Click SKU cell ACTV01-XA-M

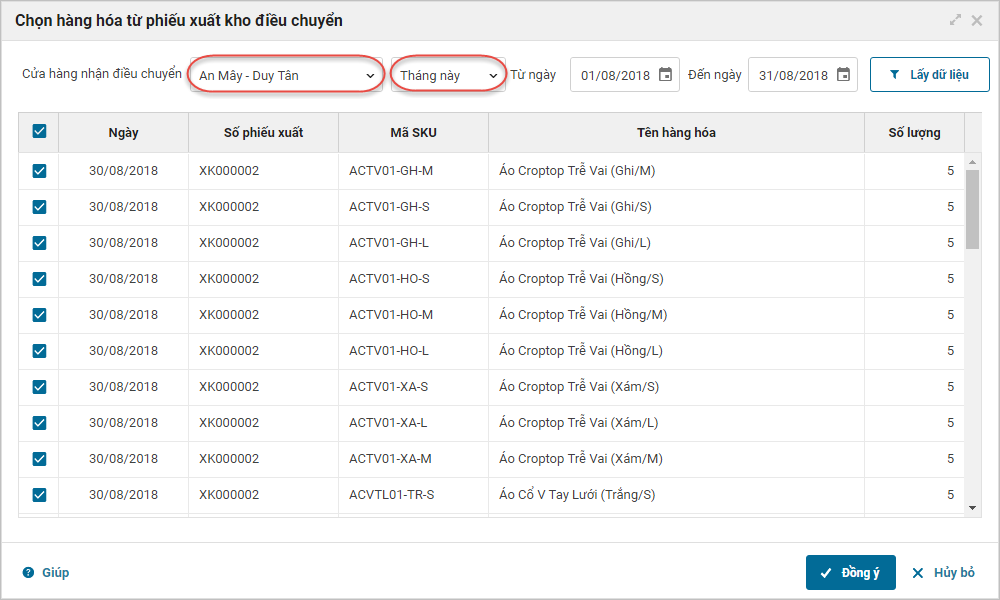tap(413, 459)
